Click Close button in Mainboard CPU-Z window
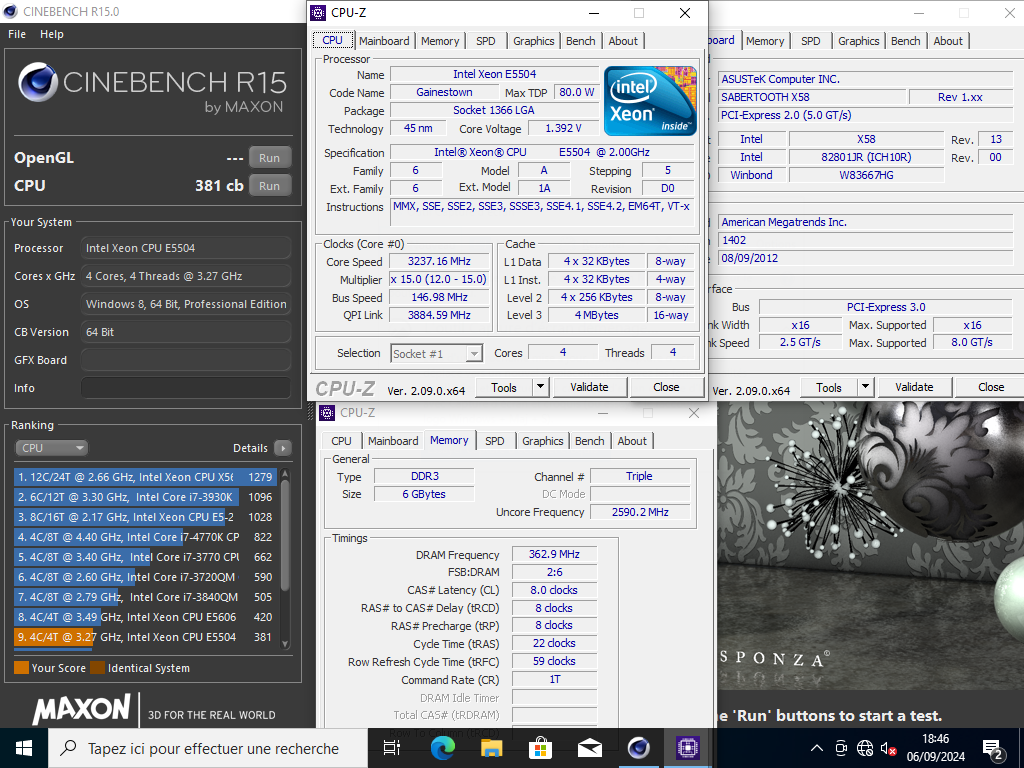This screenshot has width=1024, height=768. point(991,387)
